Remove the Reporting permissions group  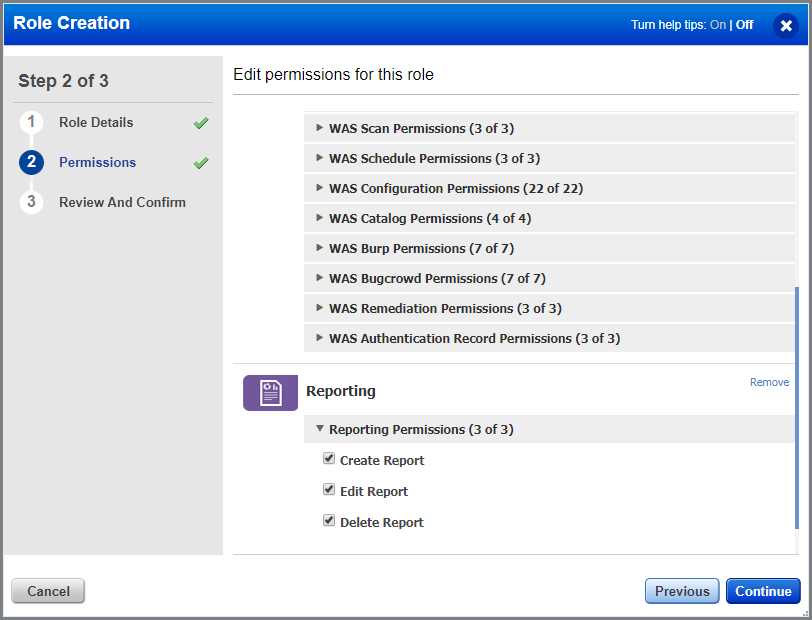(769, 382)
